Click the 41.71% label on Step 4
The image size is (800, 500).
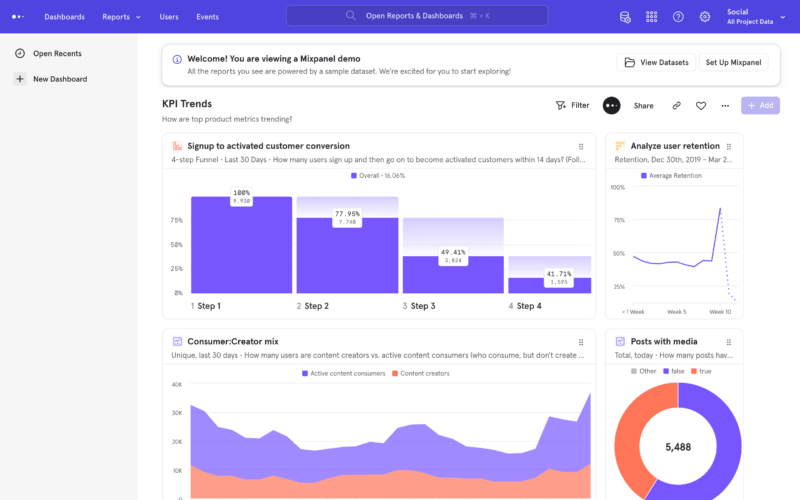559,278
